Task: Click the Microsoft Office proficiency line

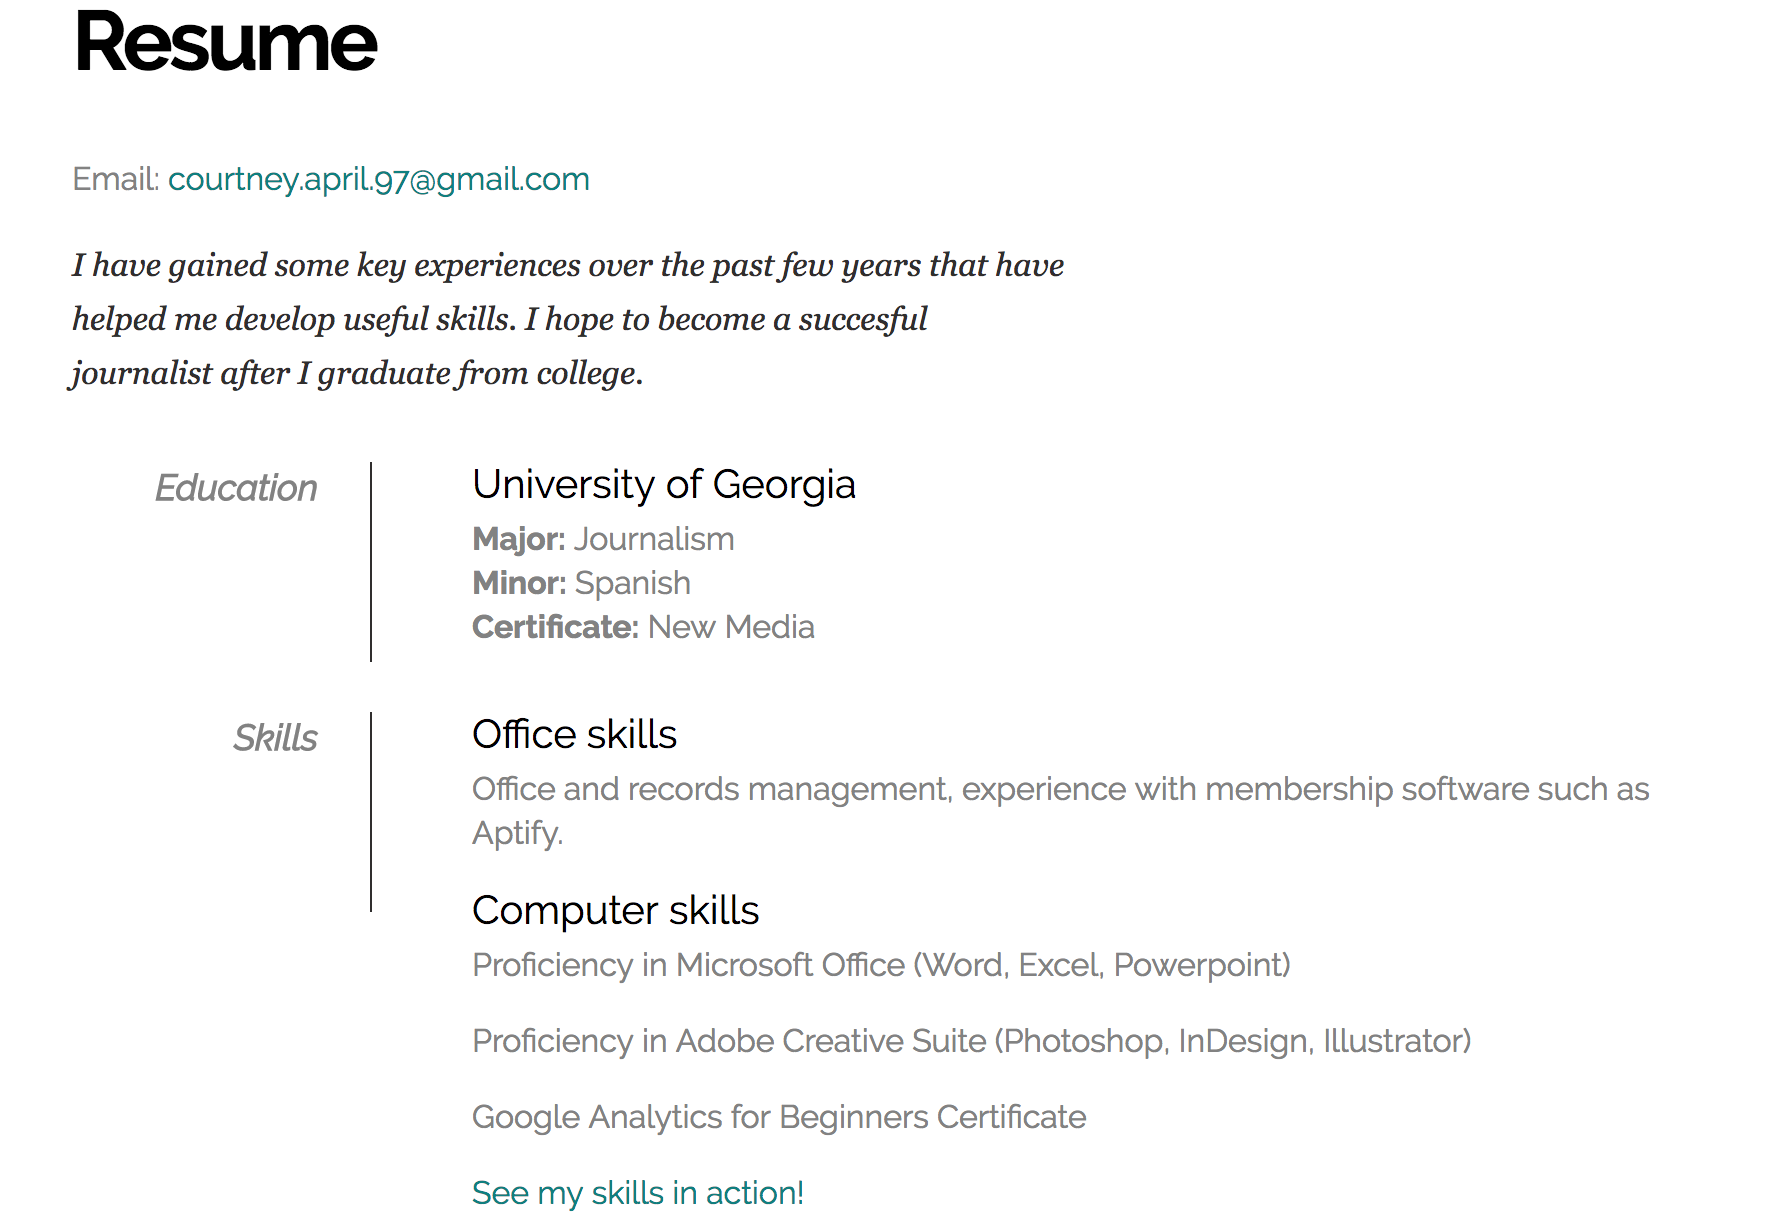Action: tap(881, 965)
